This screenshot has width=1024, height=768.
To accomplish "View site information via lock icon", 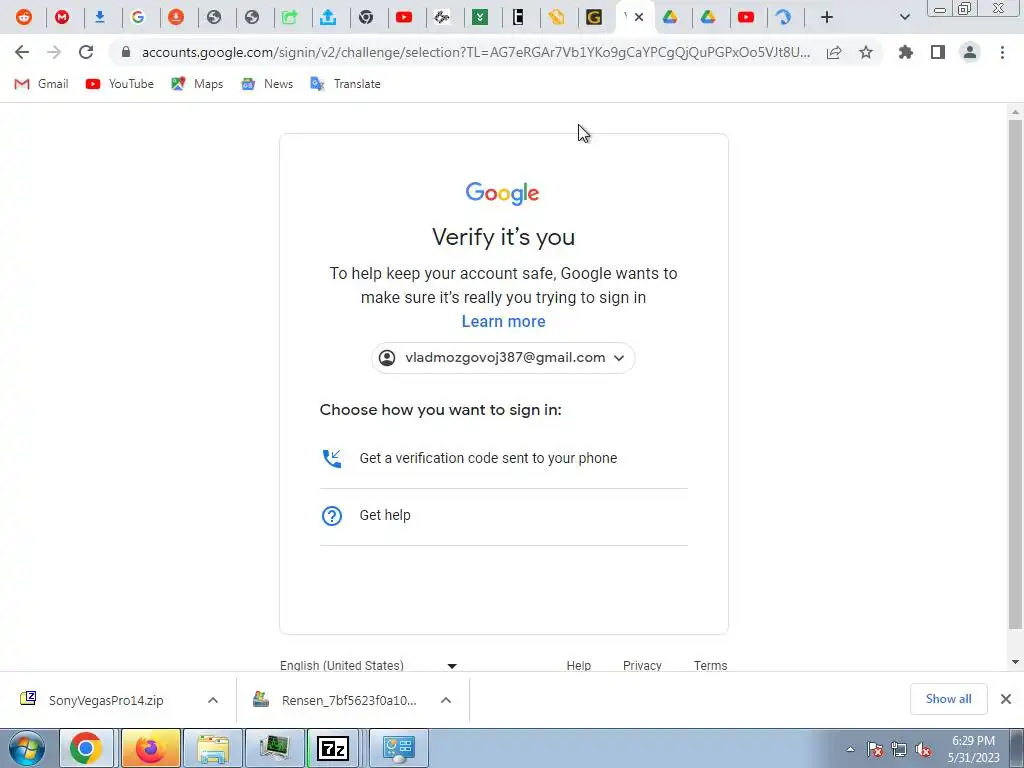I will 126,52.
